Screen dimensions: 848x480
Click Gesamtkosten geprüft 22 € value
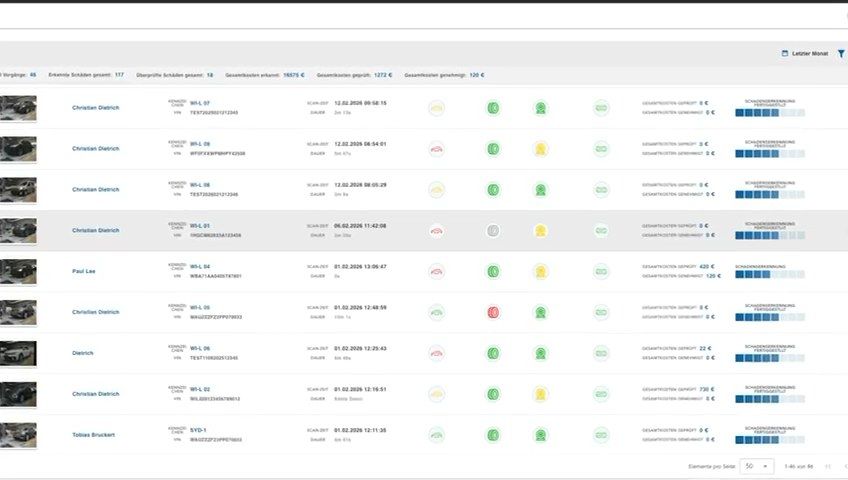point(705,349)
